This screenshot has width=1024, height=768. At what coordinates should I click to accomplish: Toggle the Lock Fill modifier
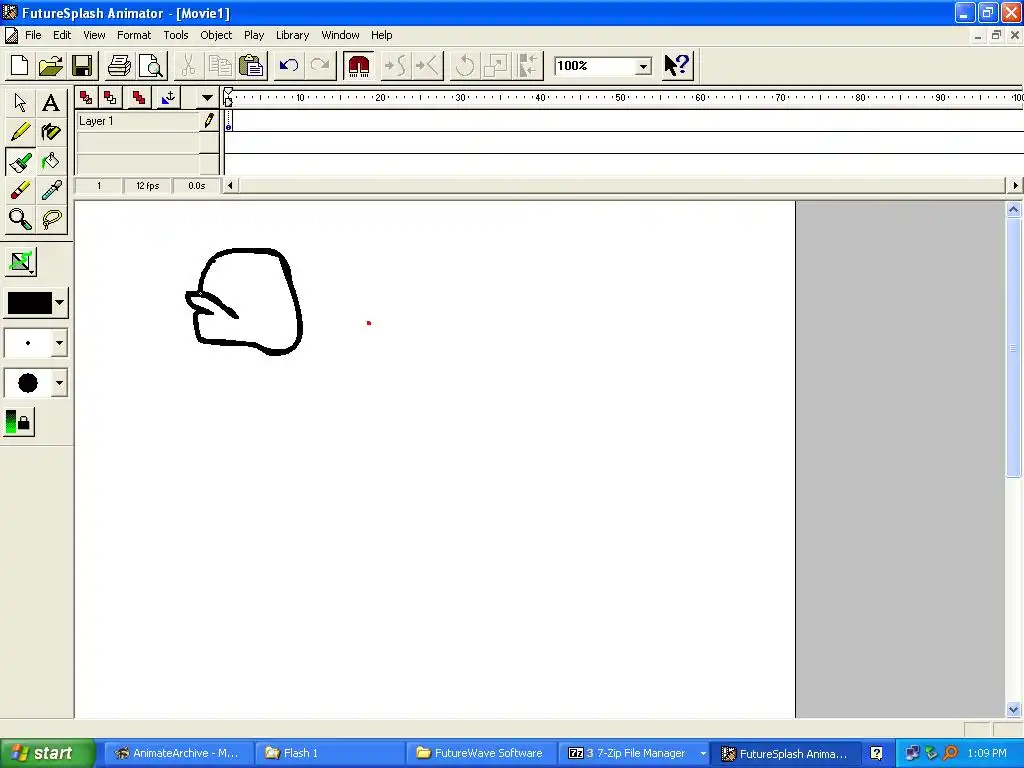click(x=19, y=422)
